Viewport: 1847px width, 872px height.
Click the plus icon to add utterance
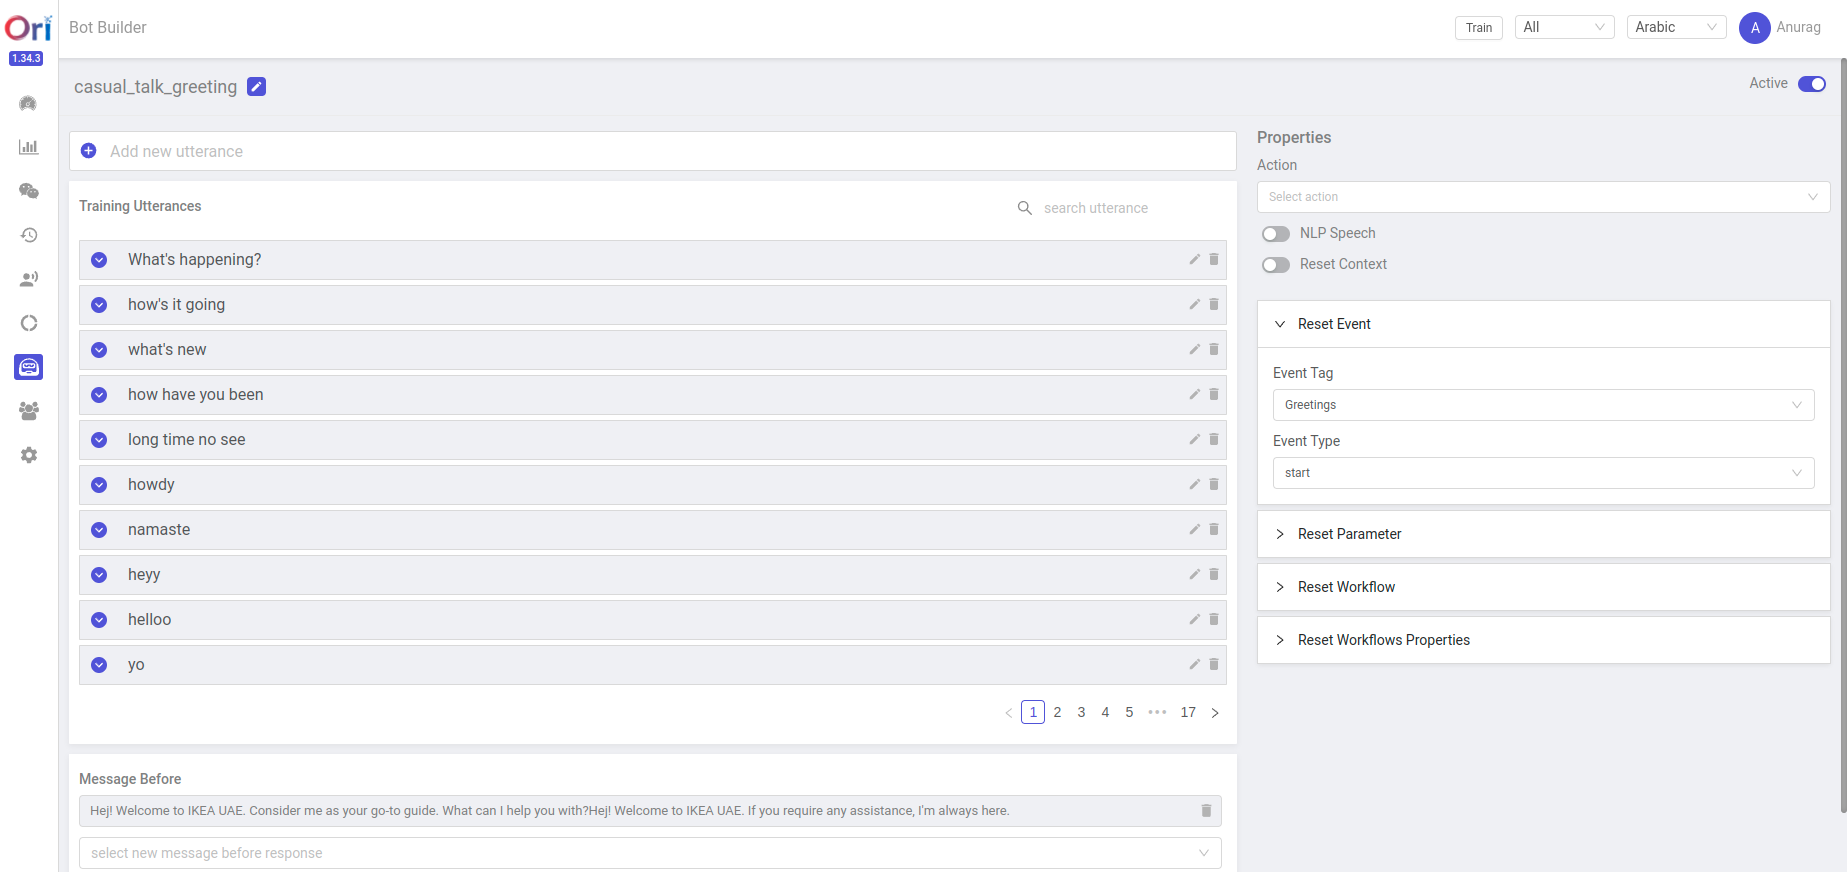coord(89,151)
